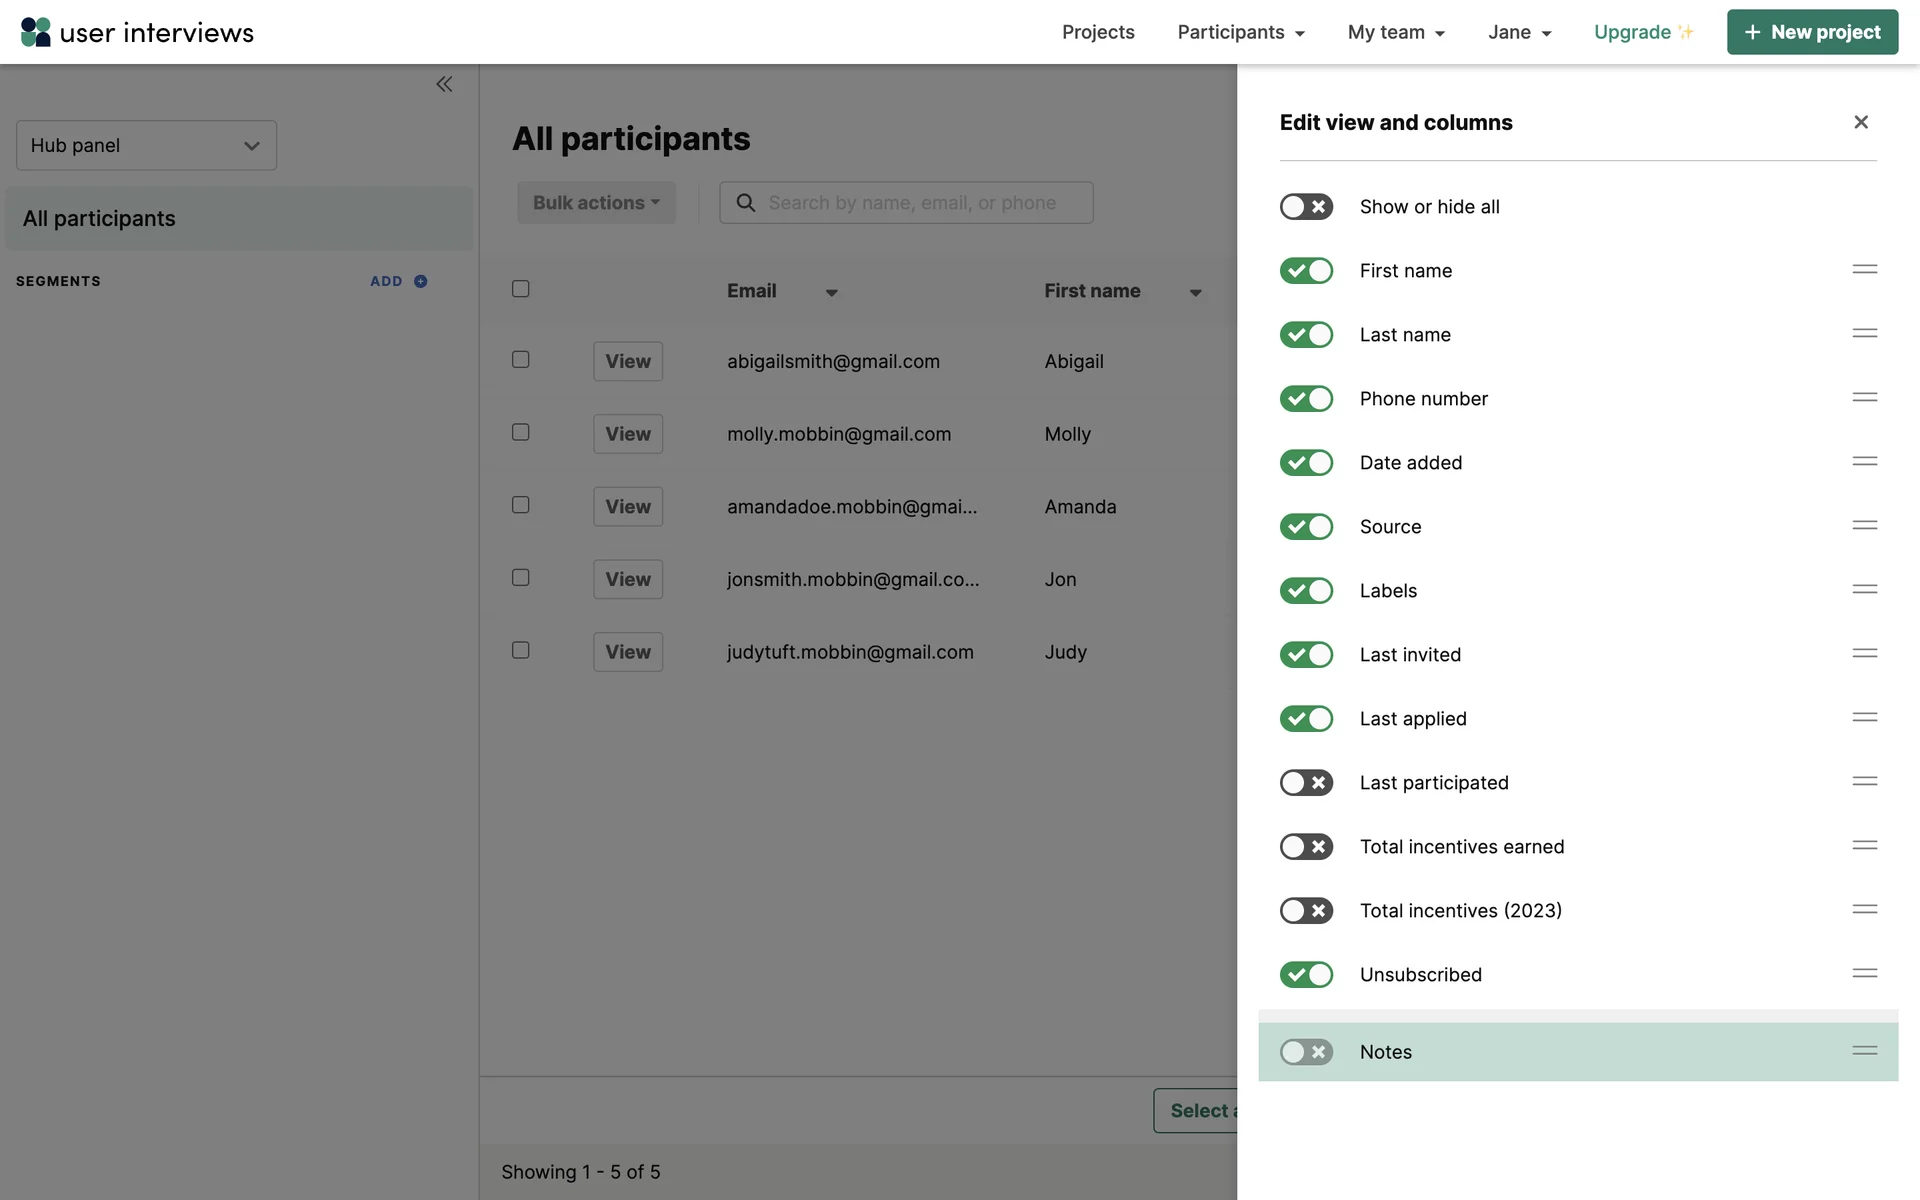Click the search magnifier icon
The image size is (1920, 1200).
click(x=746, y=203)
